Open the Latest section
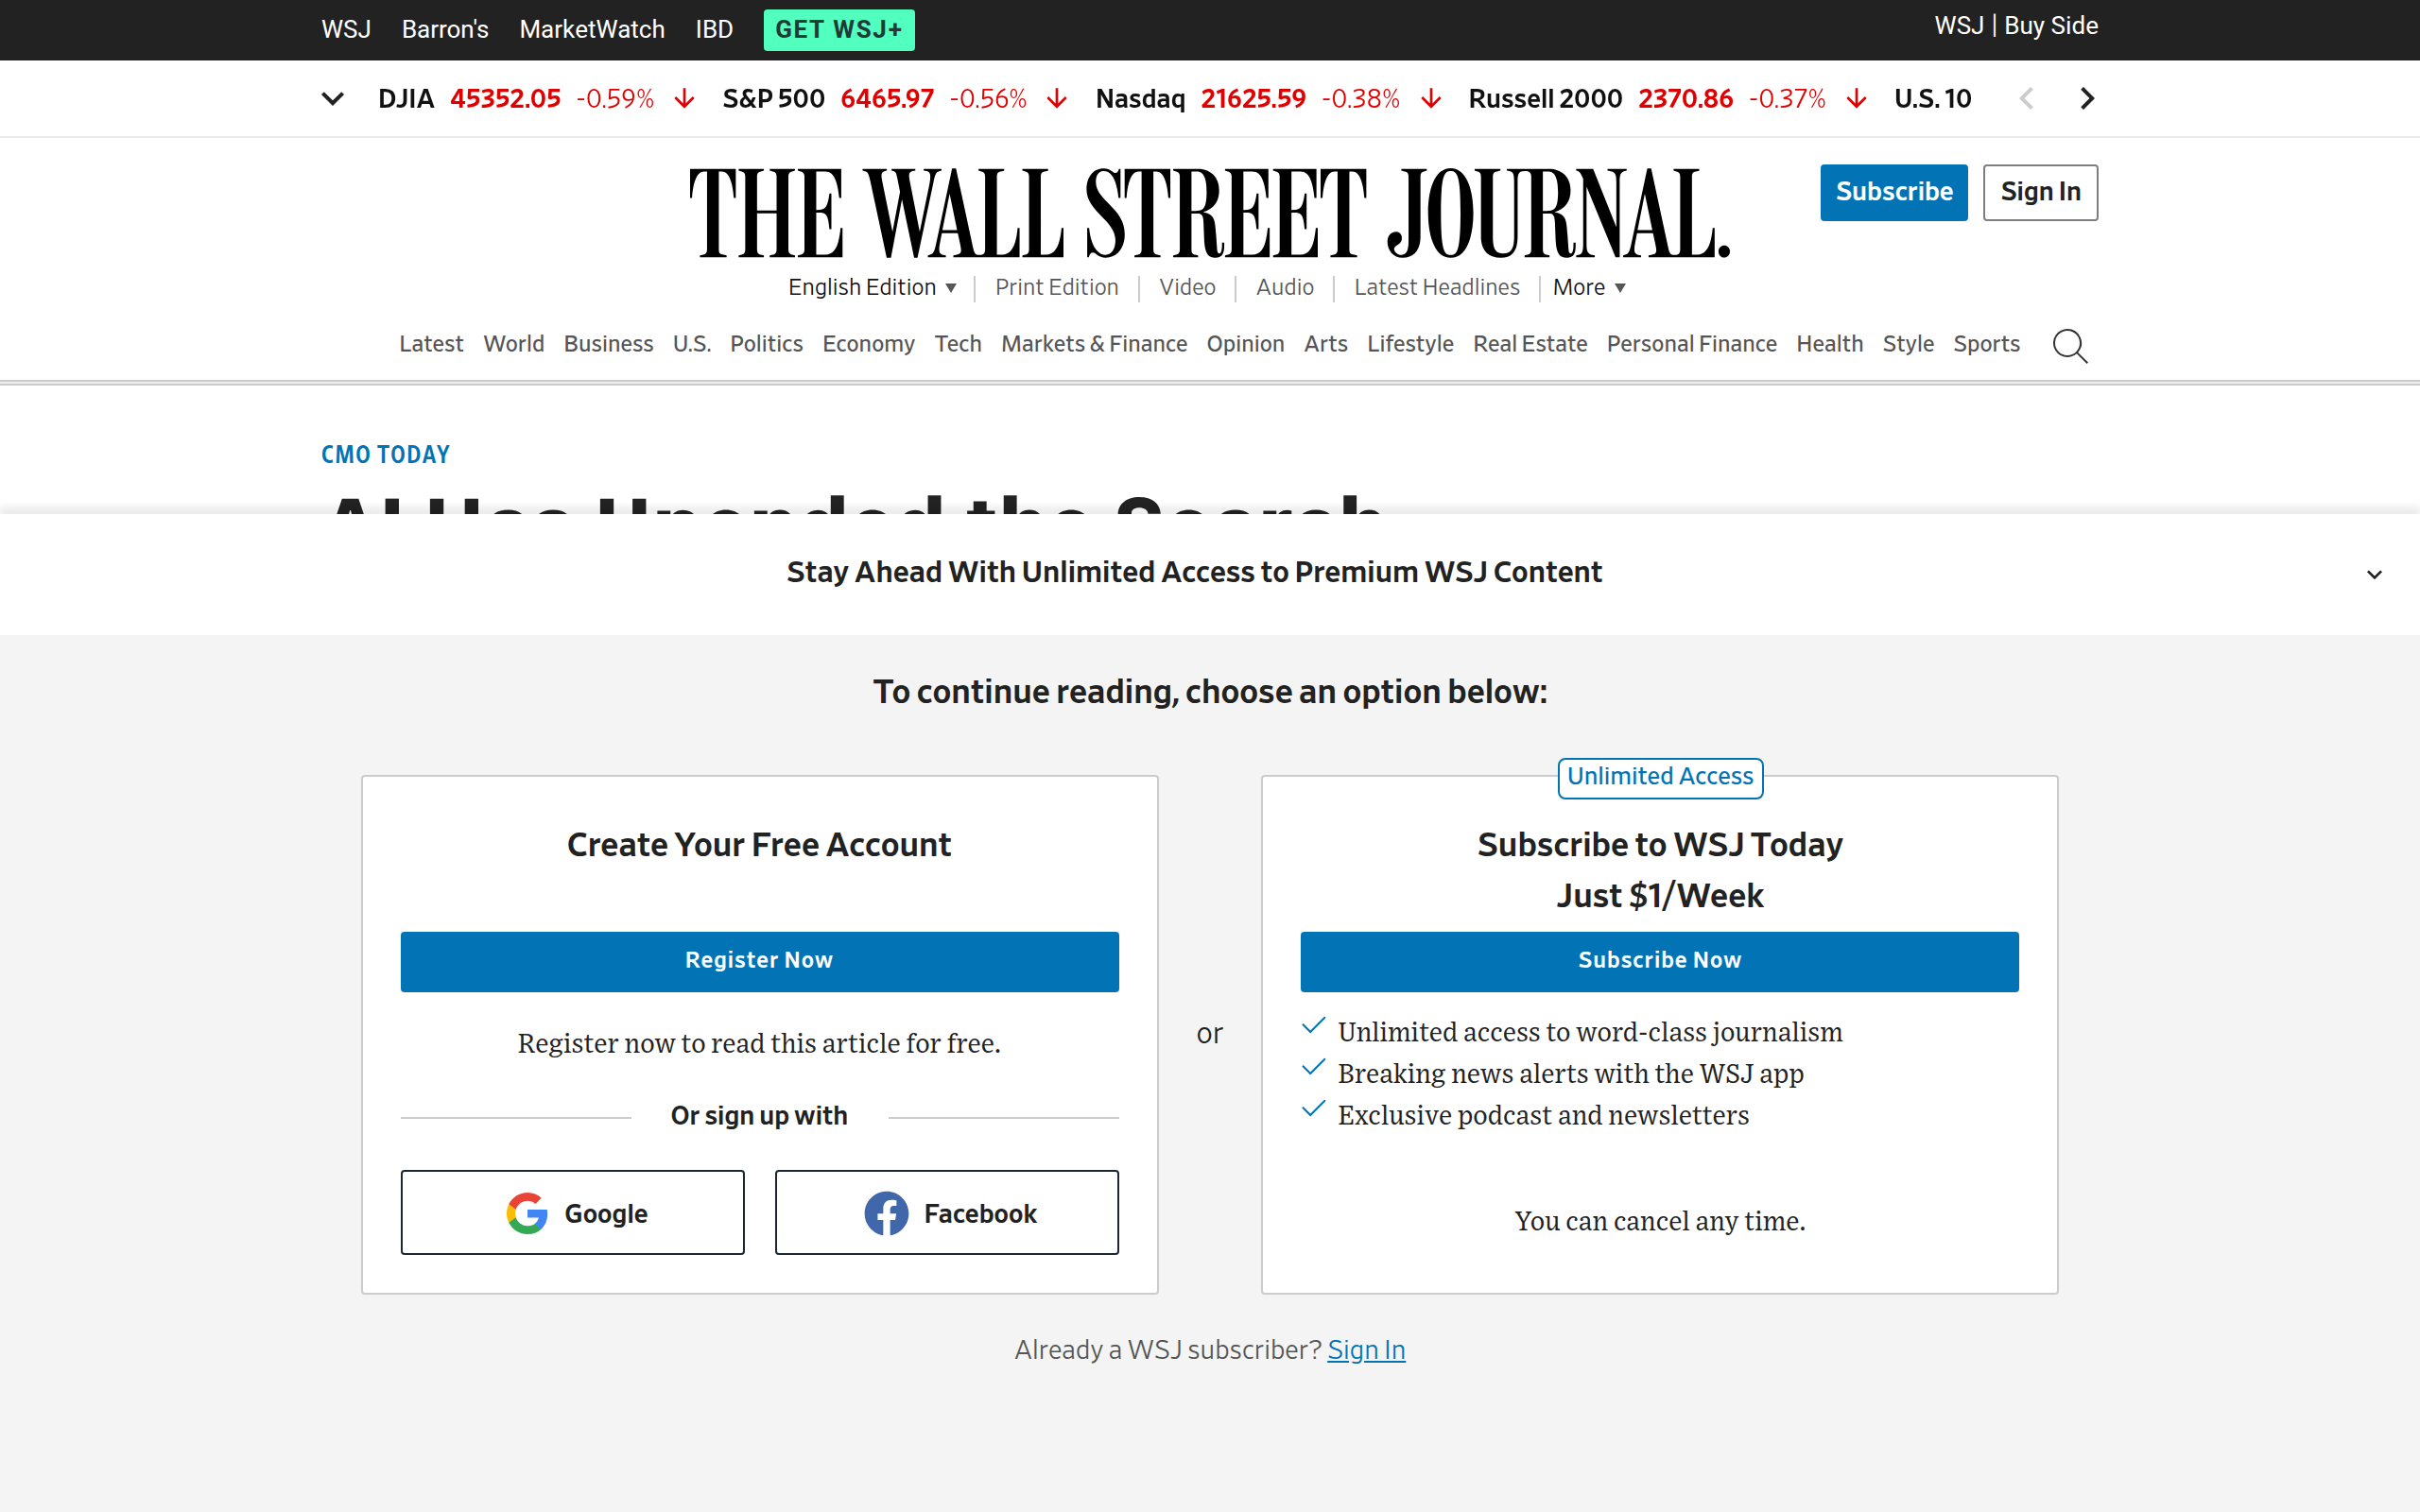2420x1512 pixels. coord(431,344)
